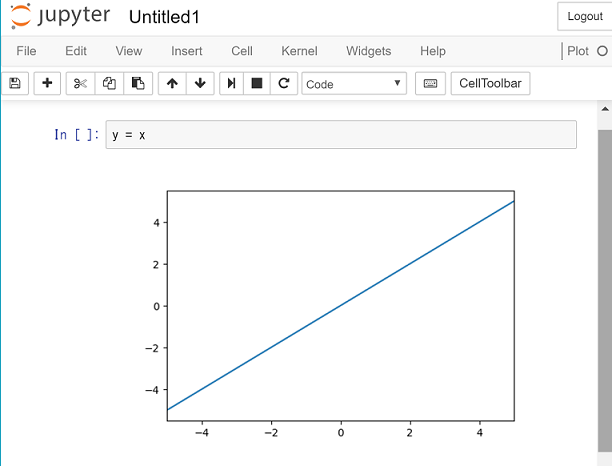Open the Edit menu
Image resolution: width=612 pixels, height=466 pixels.
coord(76,51)
